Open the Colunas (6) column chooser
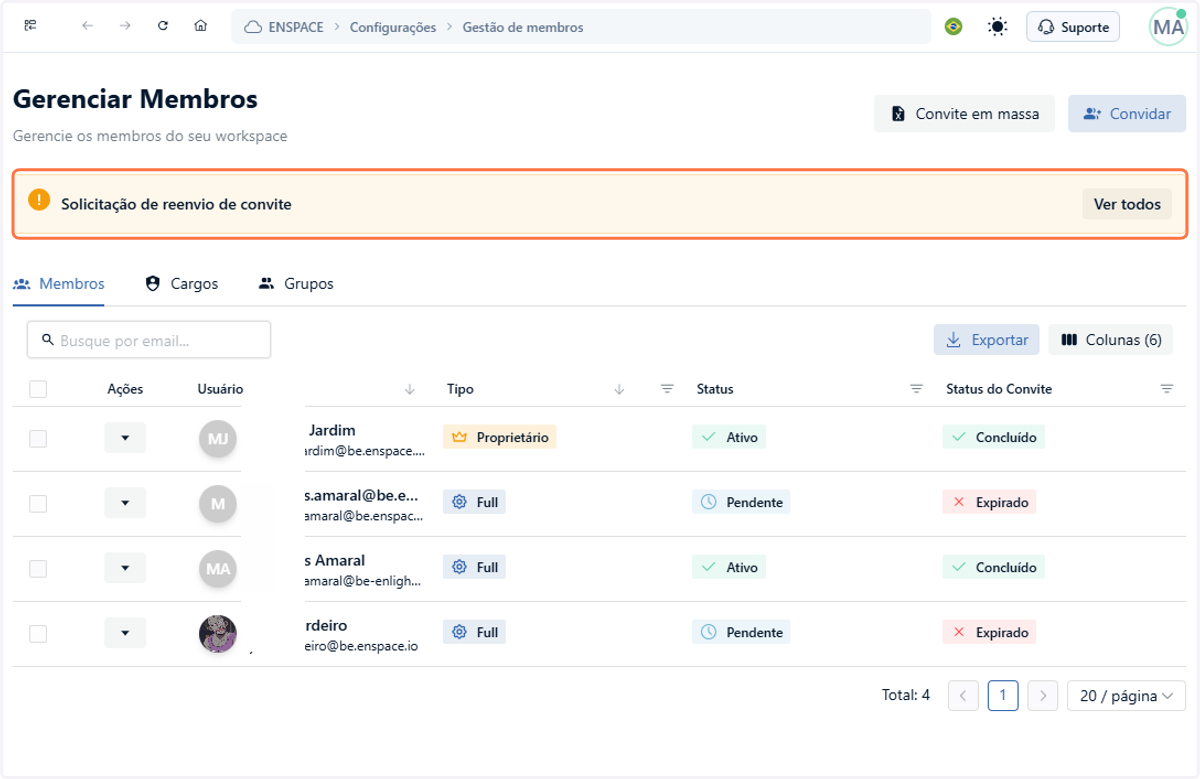Image resolution: width=1200 pixels, height=779 pixels. [x=1110, y=340]
